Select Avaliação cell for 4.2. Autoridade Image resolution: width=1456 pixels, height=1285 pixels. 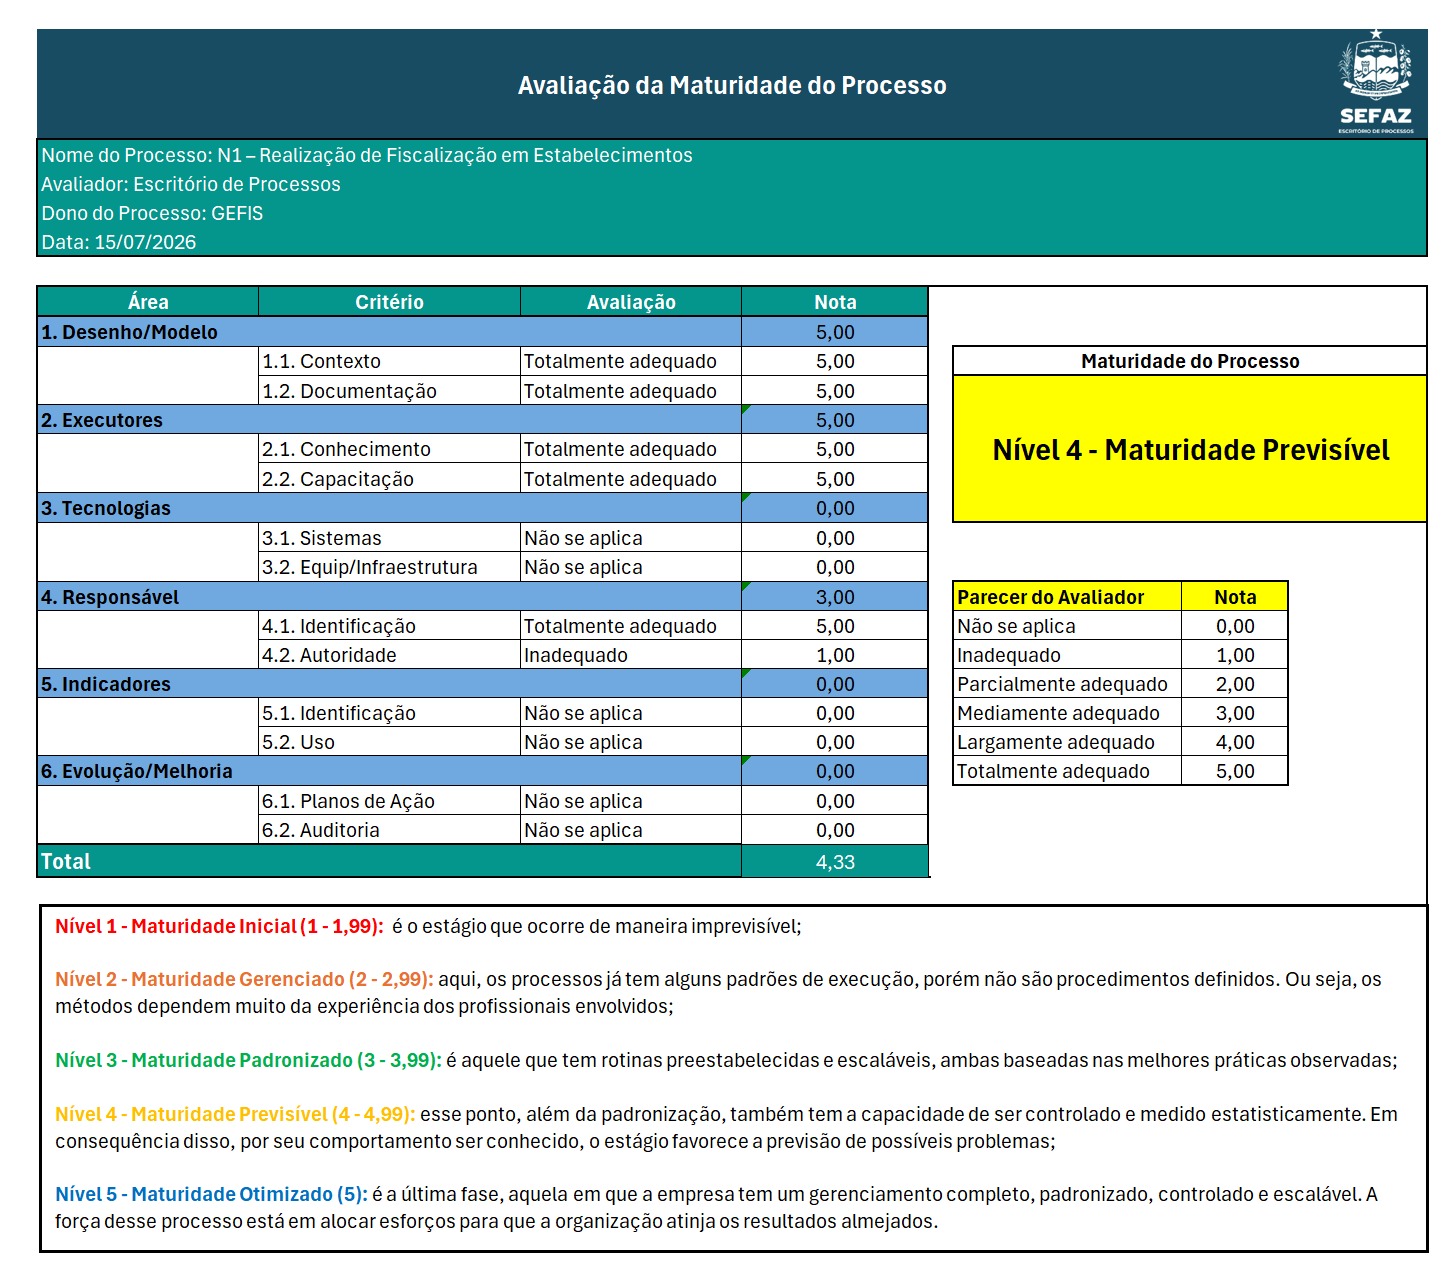(631, 655)
